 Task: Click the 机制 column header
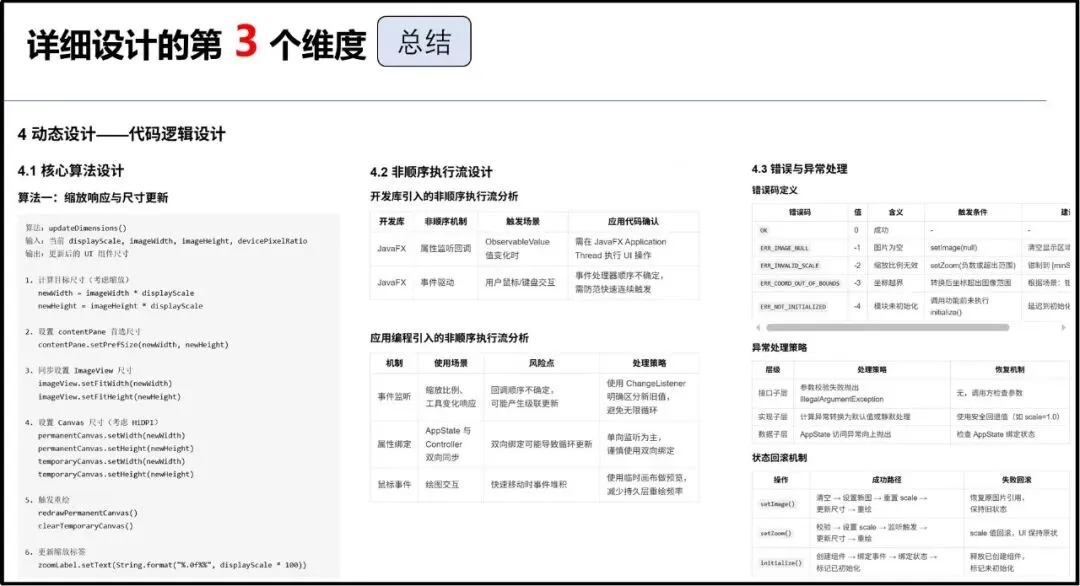point(394,363)
